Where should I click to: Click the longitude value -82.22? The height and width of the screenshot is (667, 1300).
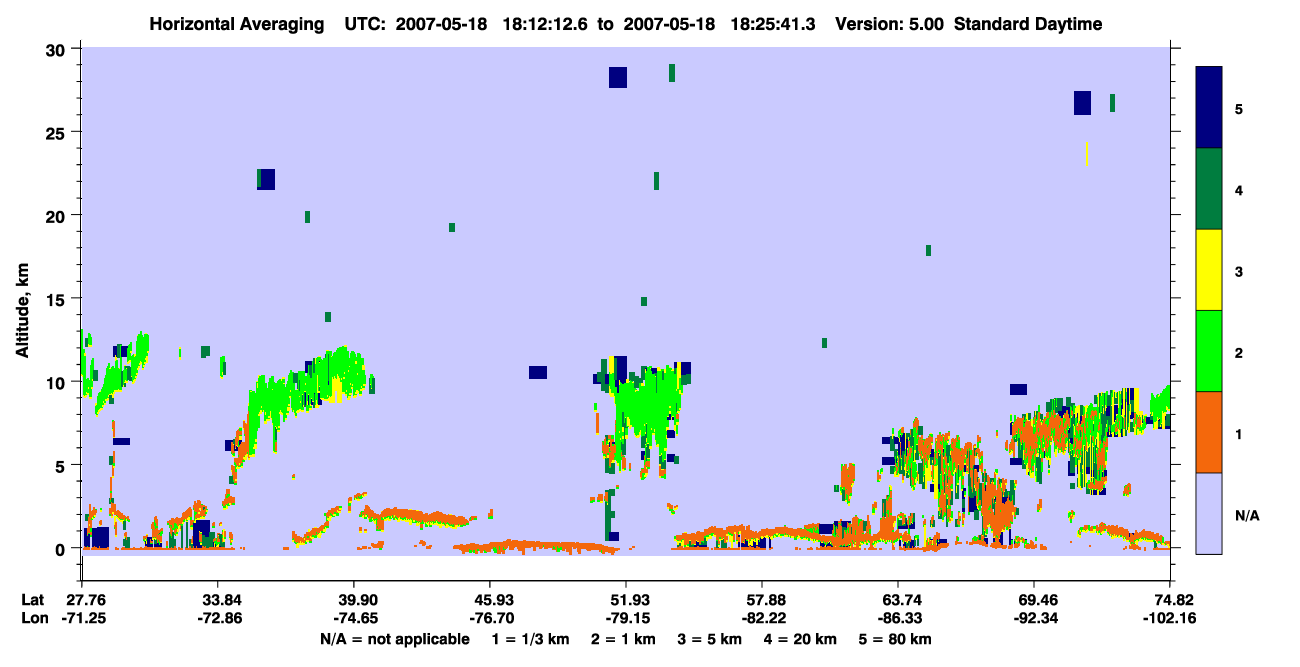coord(762,618)
